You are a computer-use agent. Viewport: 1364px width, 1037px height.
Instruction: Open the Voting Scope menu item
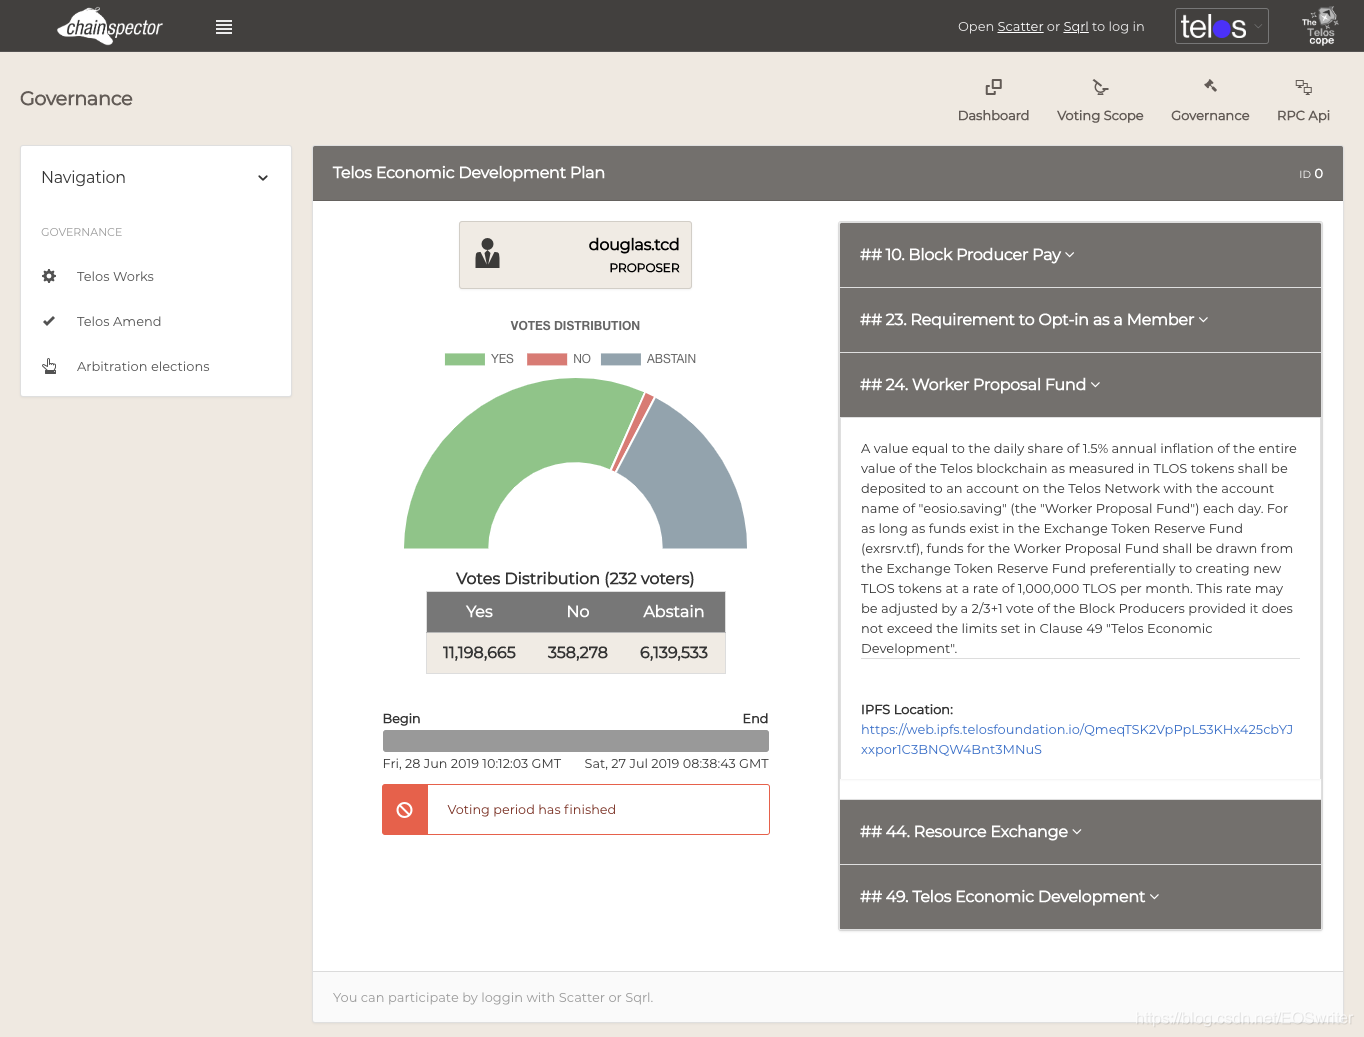click(1100, 101)
